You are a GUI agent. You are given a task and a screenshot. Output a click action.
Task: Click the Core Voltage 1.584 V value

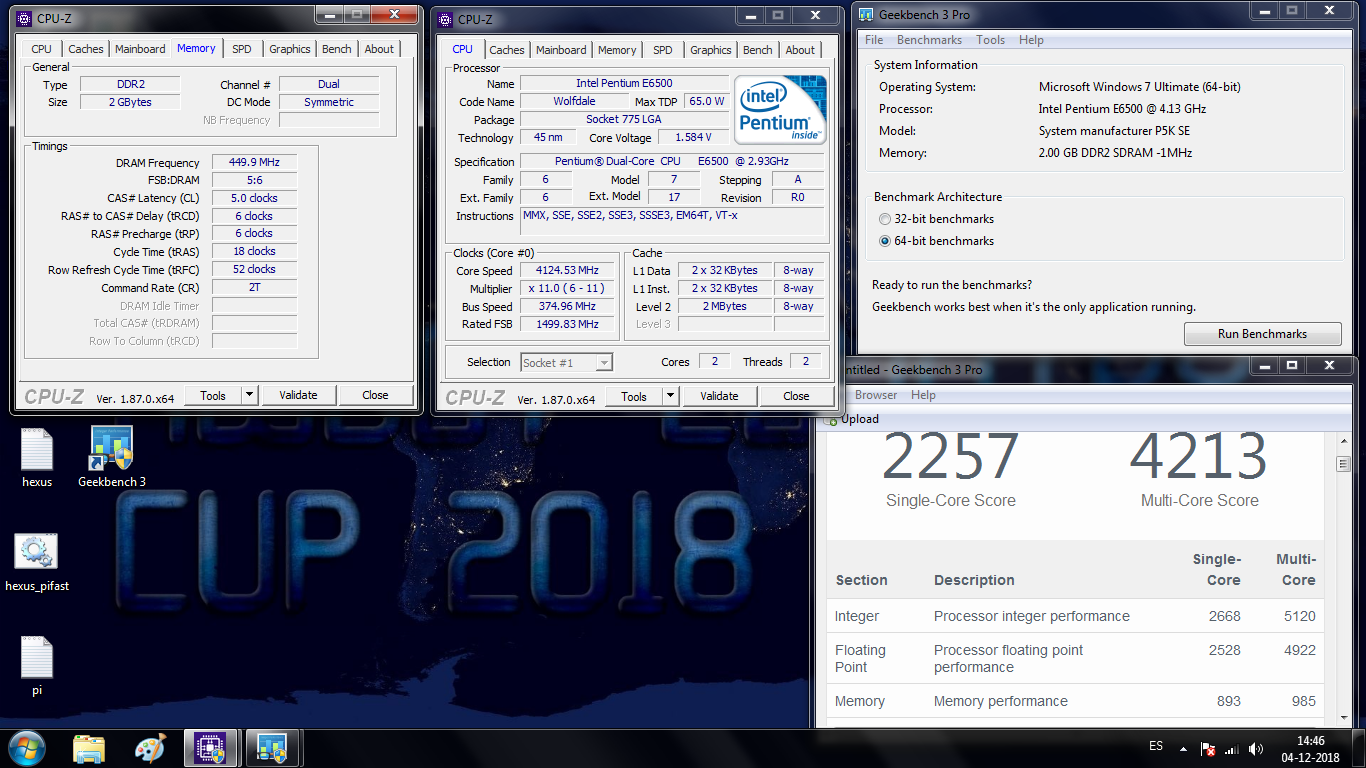point(692,138)
